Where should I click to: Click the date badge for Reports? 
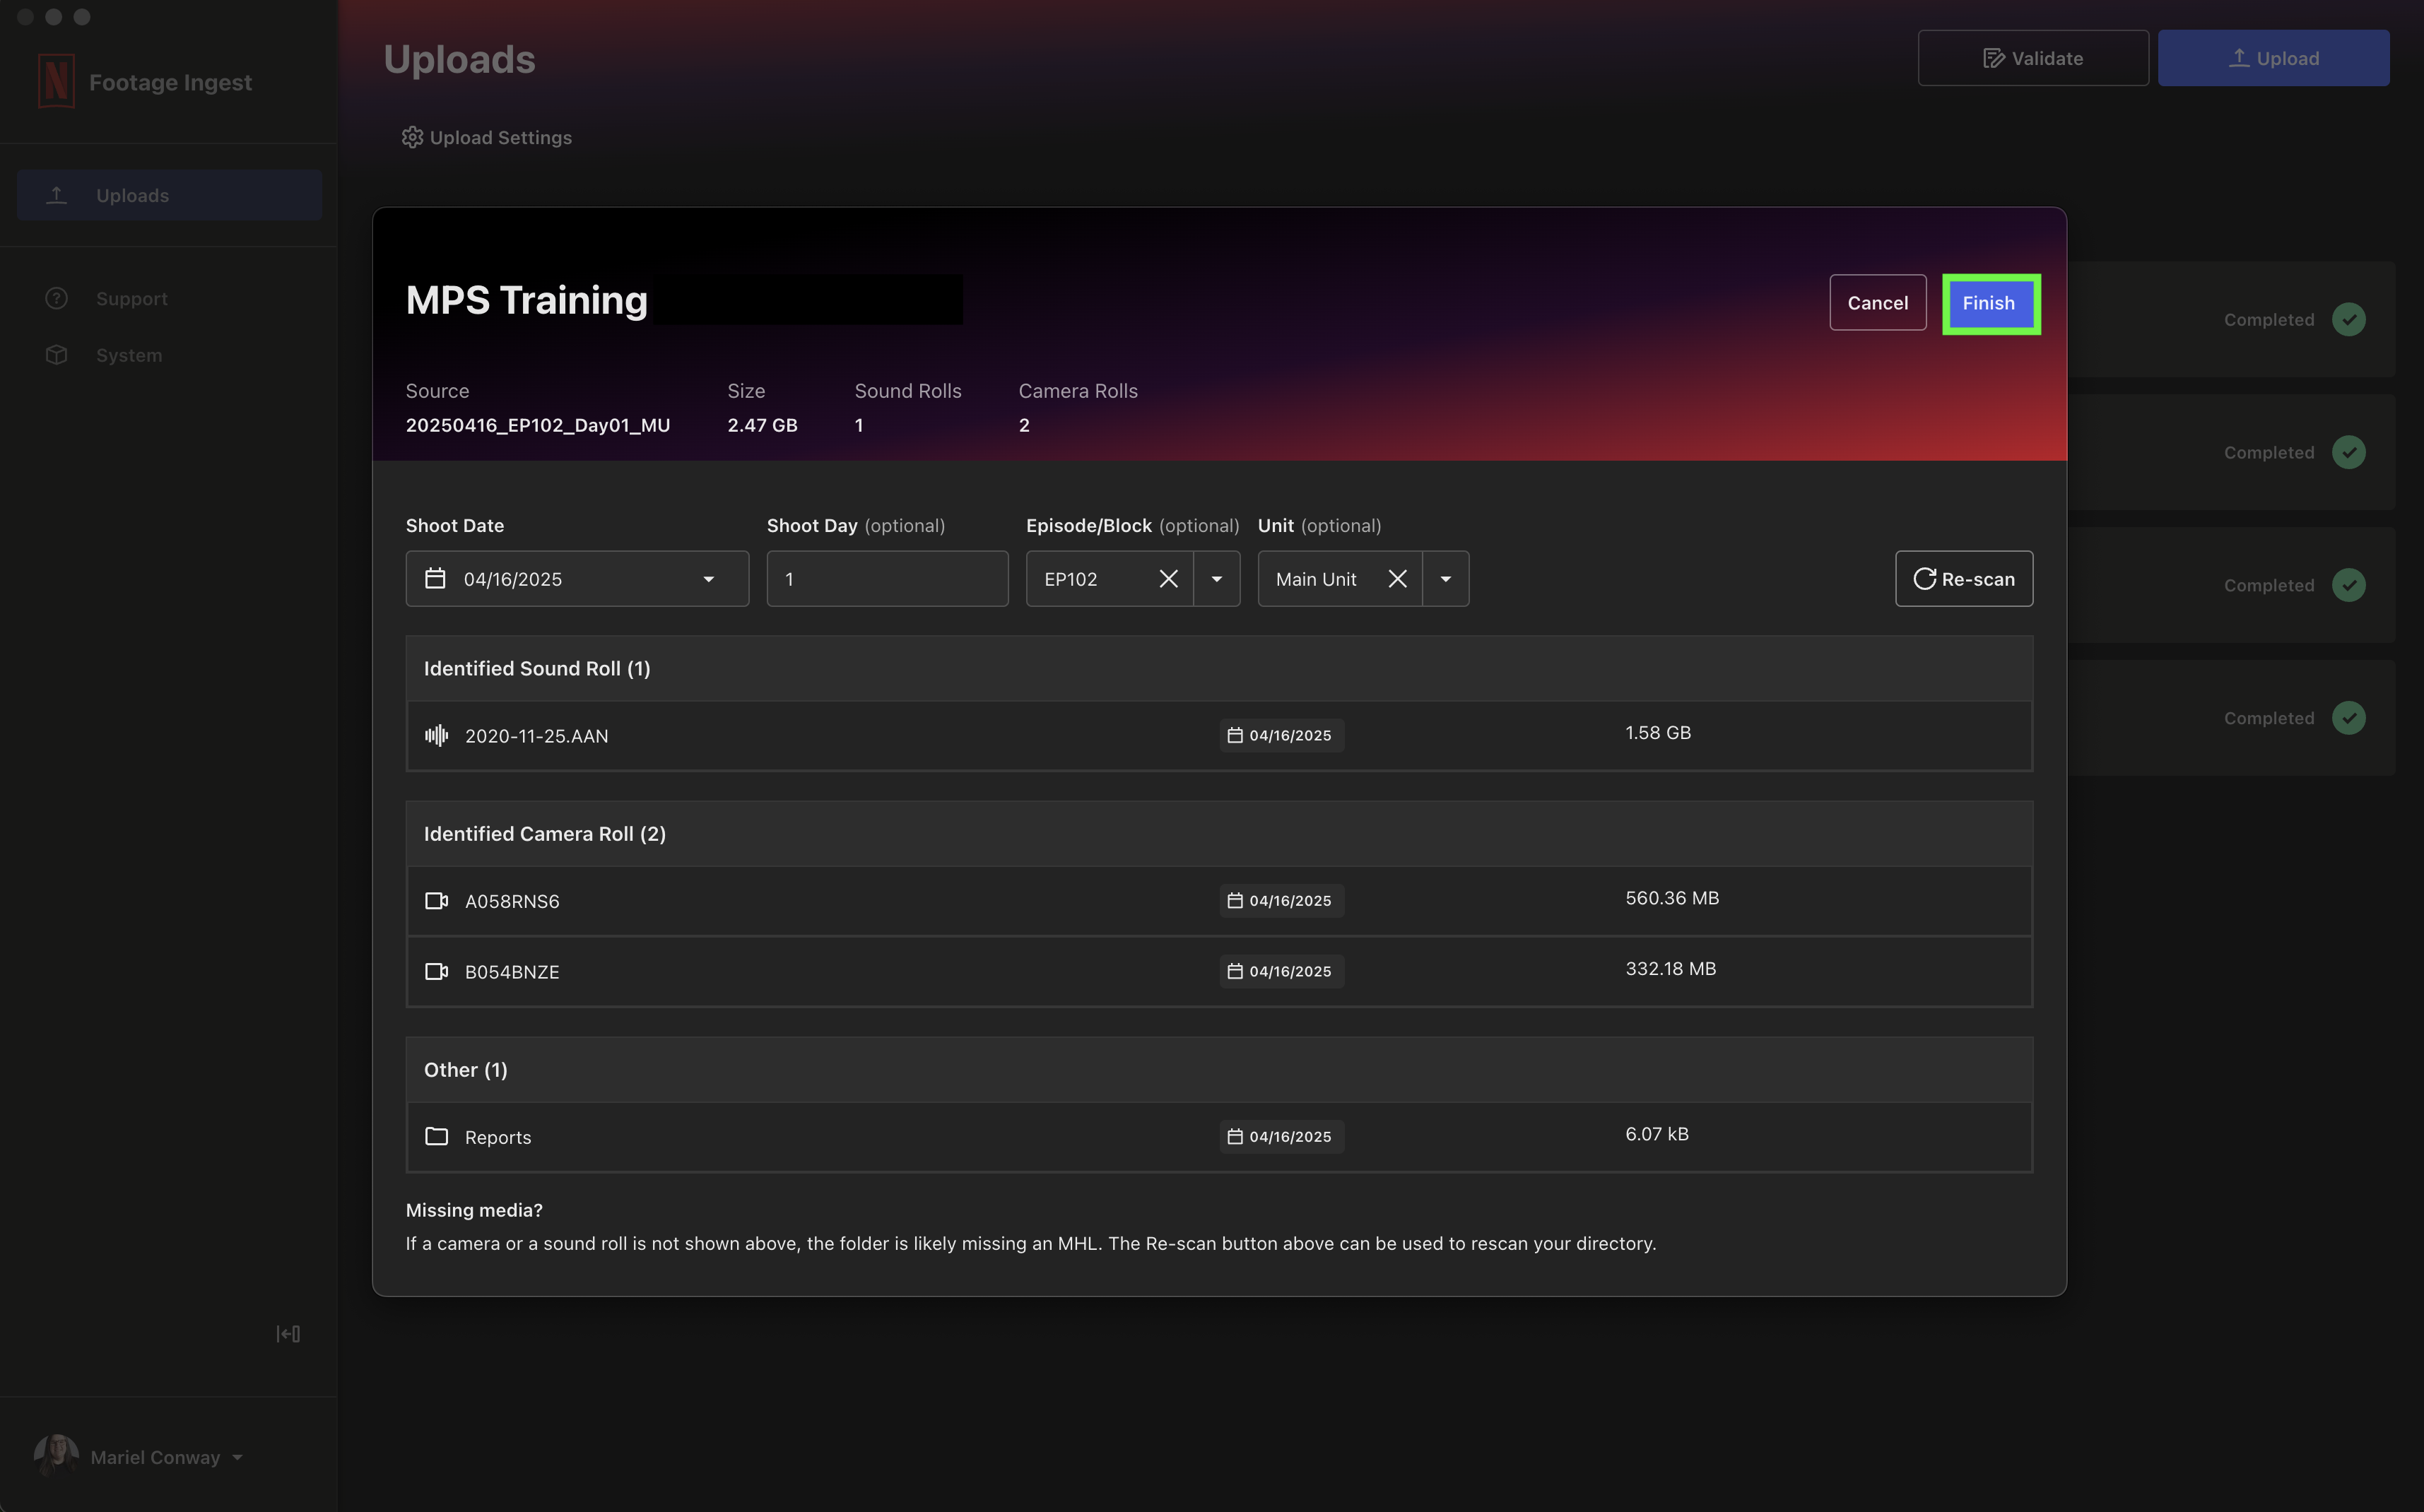[1281, 1137]
